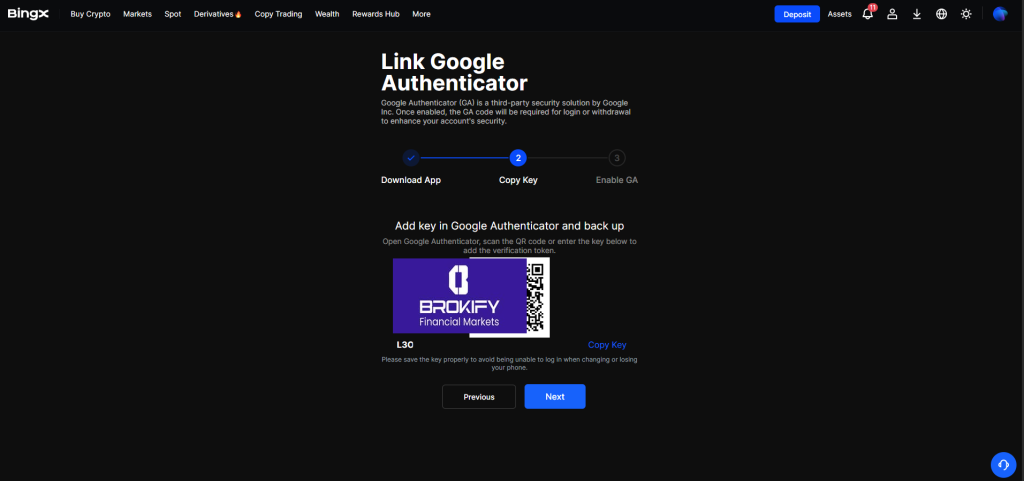Click the step 3 Enable GA circle
This screenshot has height=481, width=1024.
click(x=616, y=157)
